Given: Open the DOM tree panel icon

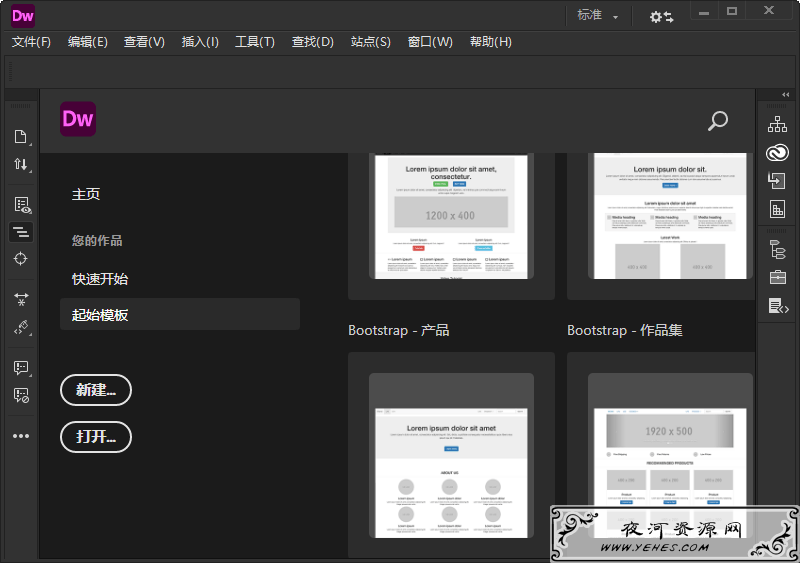Looking at the screenshot, I should [x=778, y=250].
